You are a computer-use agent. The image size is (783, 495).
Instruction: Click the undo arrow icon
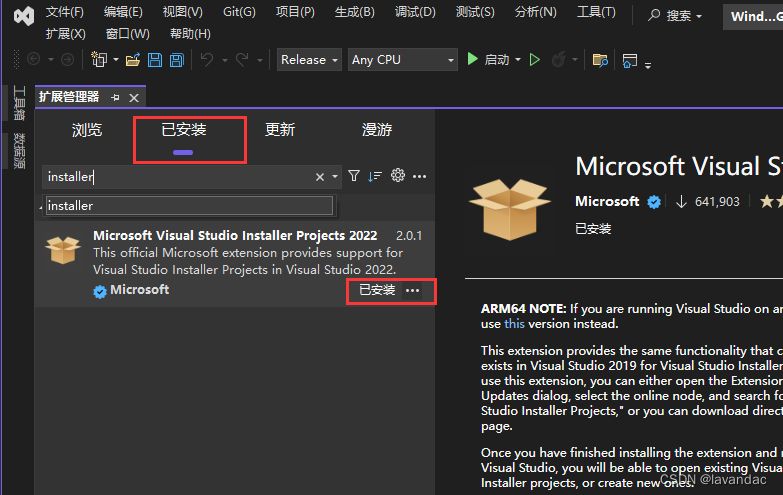(207, 60)
